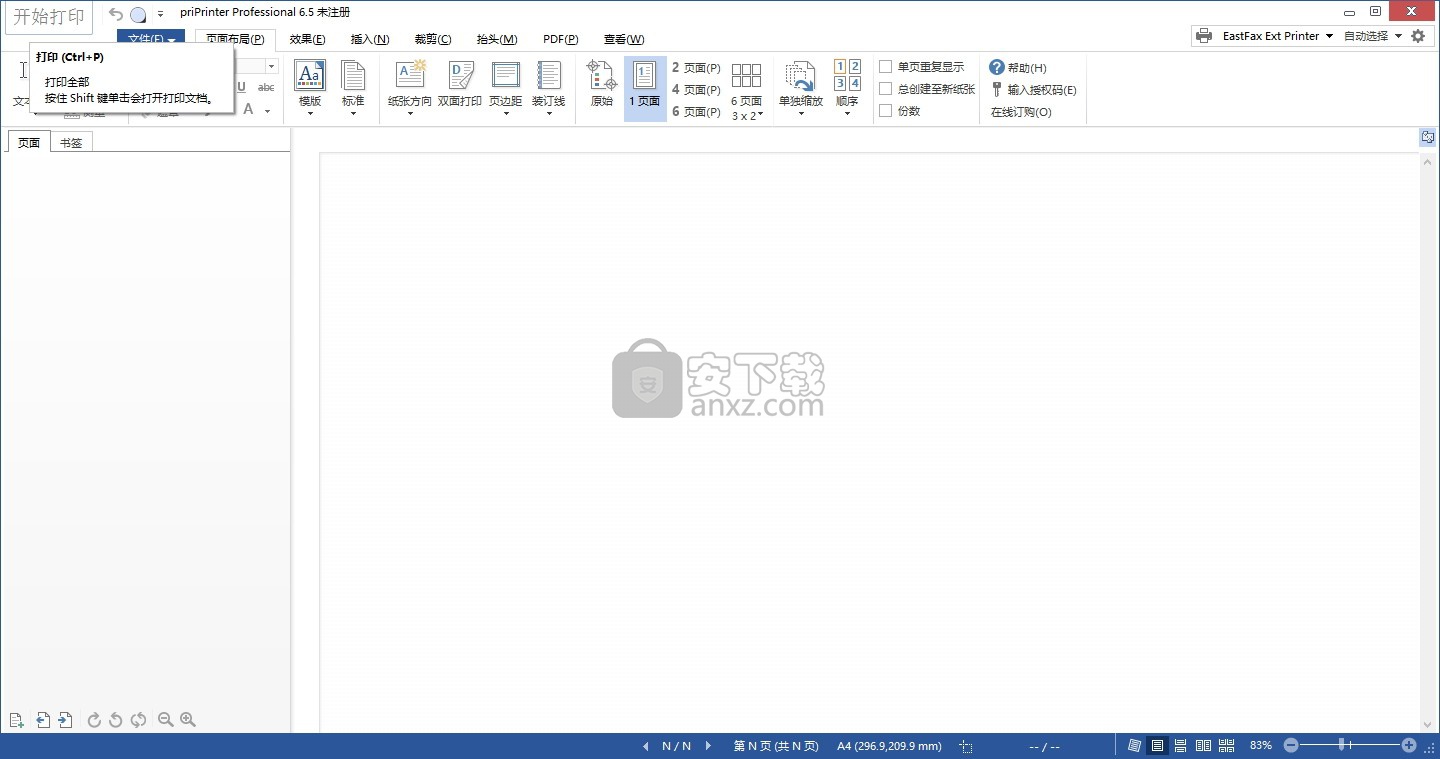Click the page export right-arrow icon
Screen dimensions: 1440x759
click(x=65, y=720)
